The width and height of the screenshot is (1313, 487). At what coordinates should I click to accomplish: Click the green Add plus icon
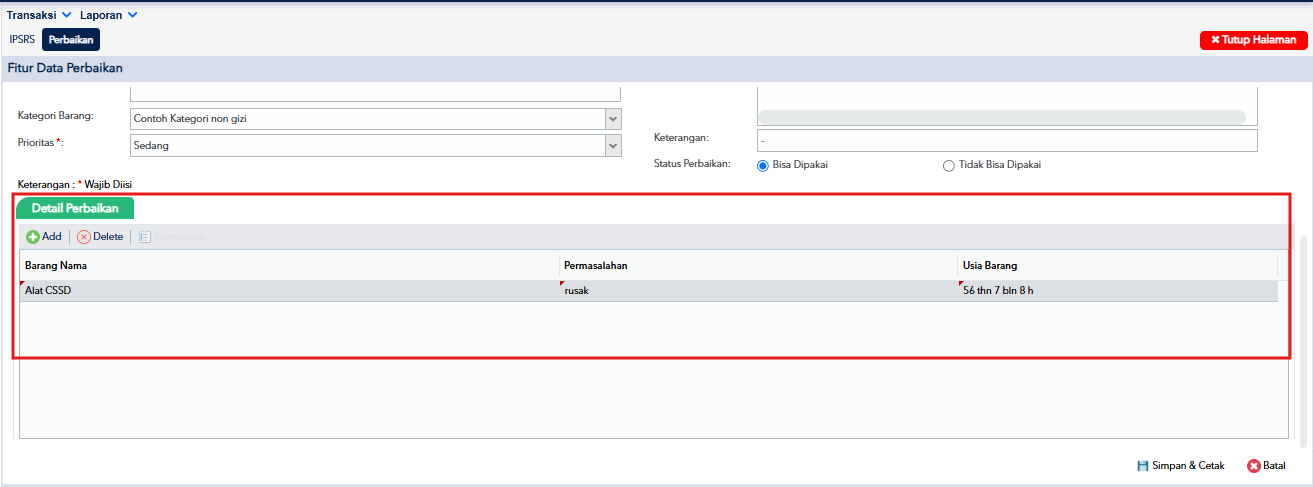point(32,237)
